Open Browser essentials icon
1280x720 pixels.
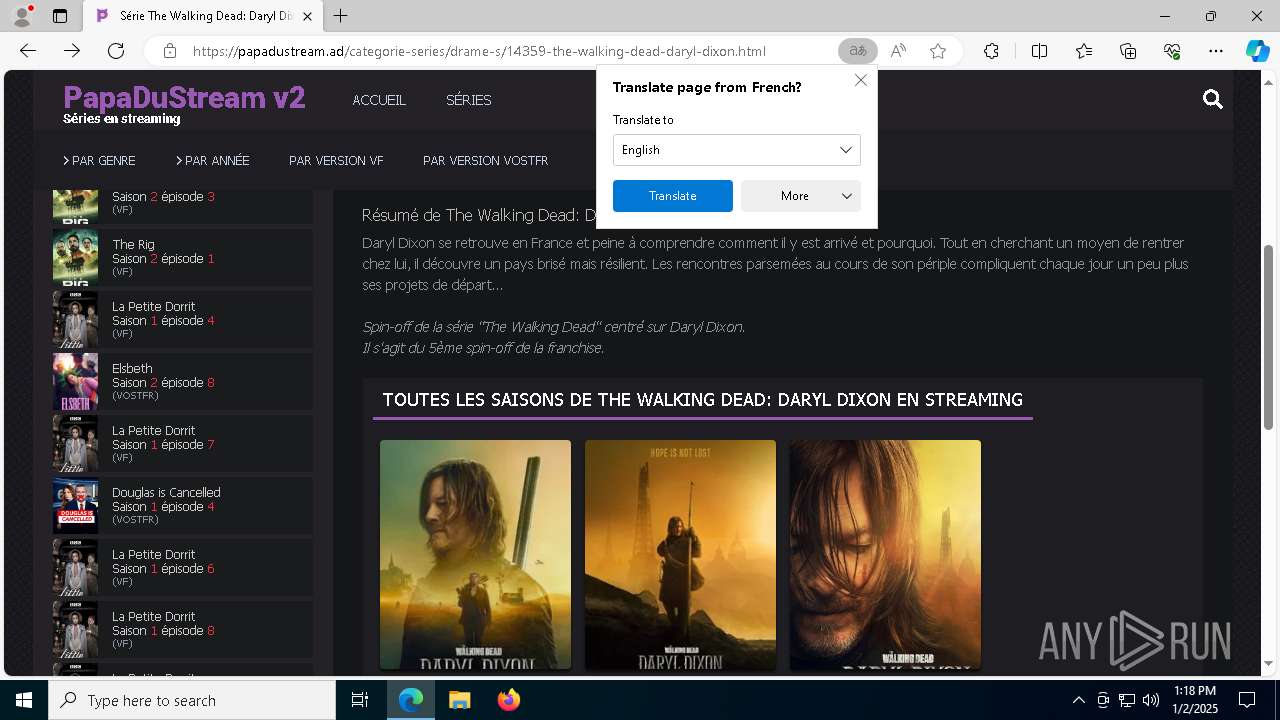click(x=1172, y=51)
